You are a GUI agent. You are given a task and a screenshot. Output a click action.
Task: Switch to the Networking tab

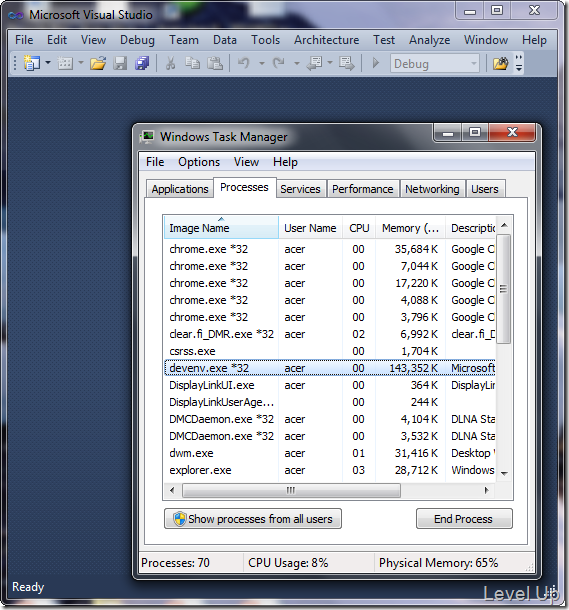(432, 189)
